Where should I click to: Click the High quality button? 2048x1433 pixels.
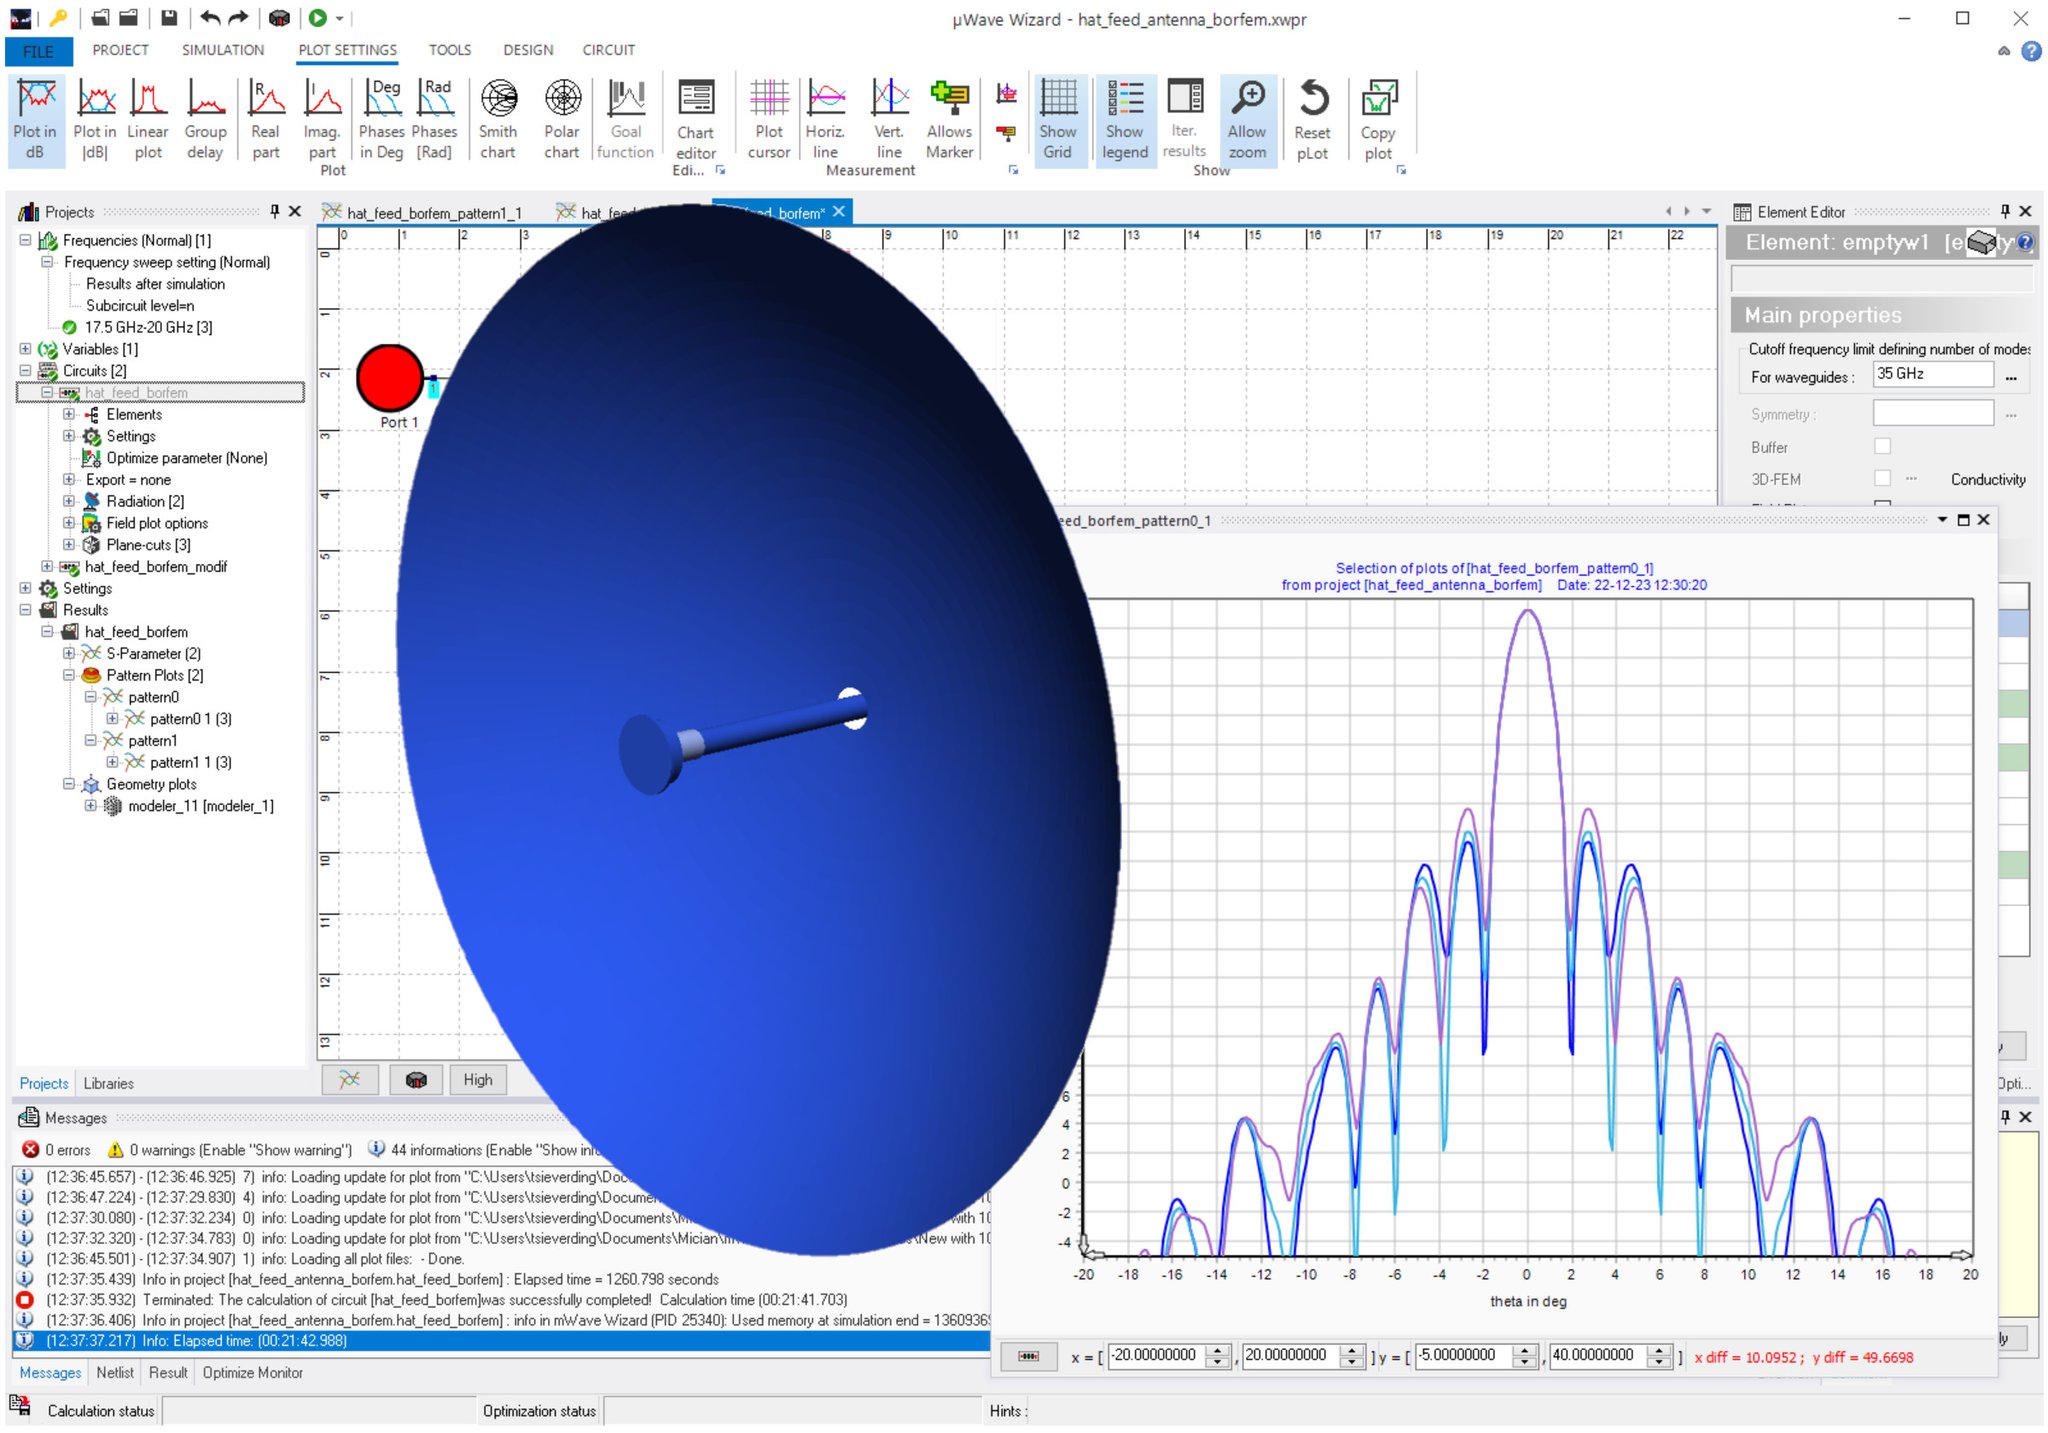(478, 1079)
